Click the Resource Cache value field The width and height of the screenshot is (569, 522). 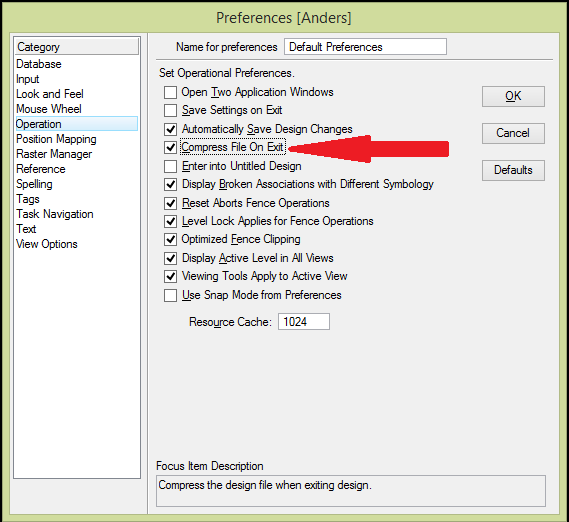pos(304,322)
